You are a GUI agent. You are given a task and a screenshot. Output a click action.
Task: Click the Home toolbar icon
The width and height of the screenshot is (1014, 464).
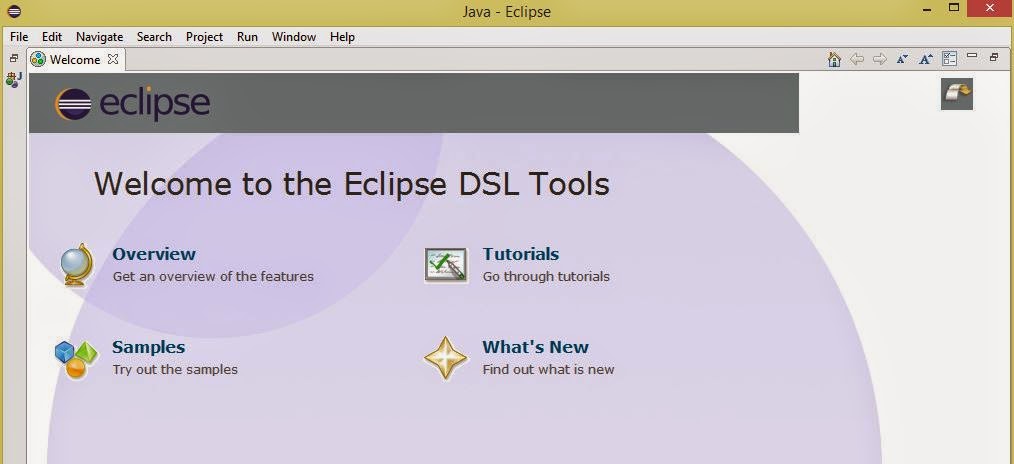834,59
